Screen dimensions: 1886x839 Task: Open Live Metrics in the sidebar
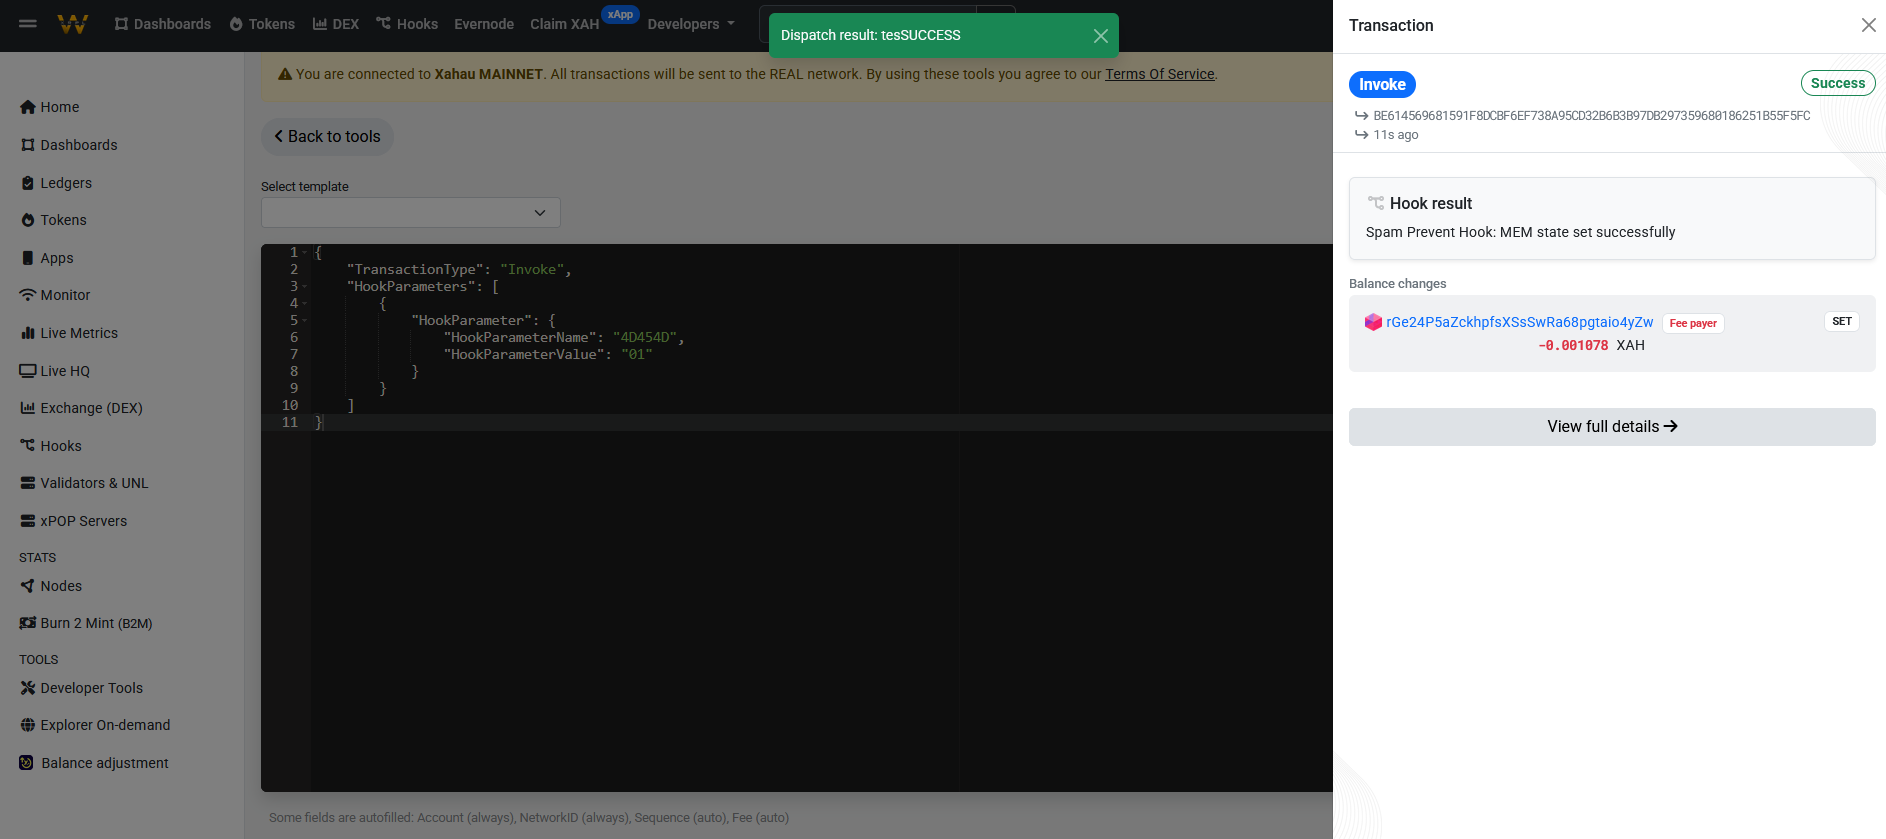click(x=69, y=333)
